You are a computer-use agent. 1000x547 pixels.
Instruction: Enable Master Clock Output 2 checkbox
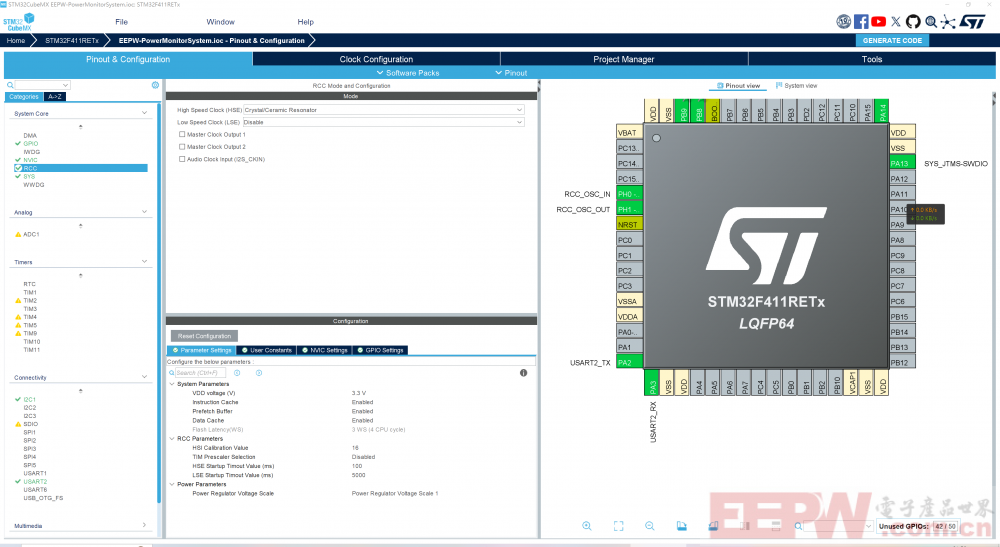point(182,147)
